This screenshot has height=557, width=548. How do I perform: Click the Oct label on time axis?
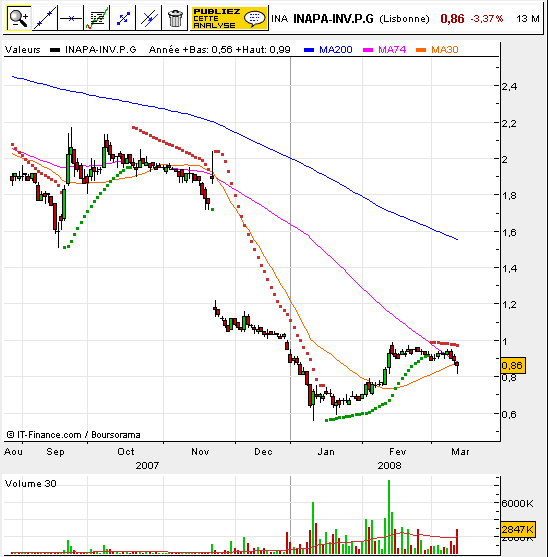126,452
